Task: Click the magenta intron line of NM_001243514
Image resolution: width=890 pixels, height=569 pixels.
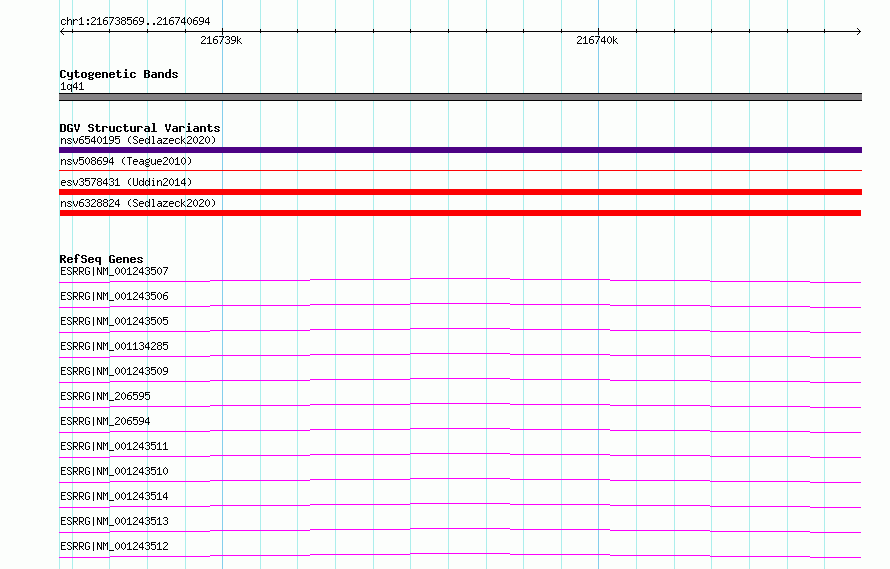Action: coord(460,505)
